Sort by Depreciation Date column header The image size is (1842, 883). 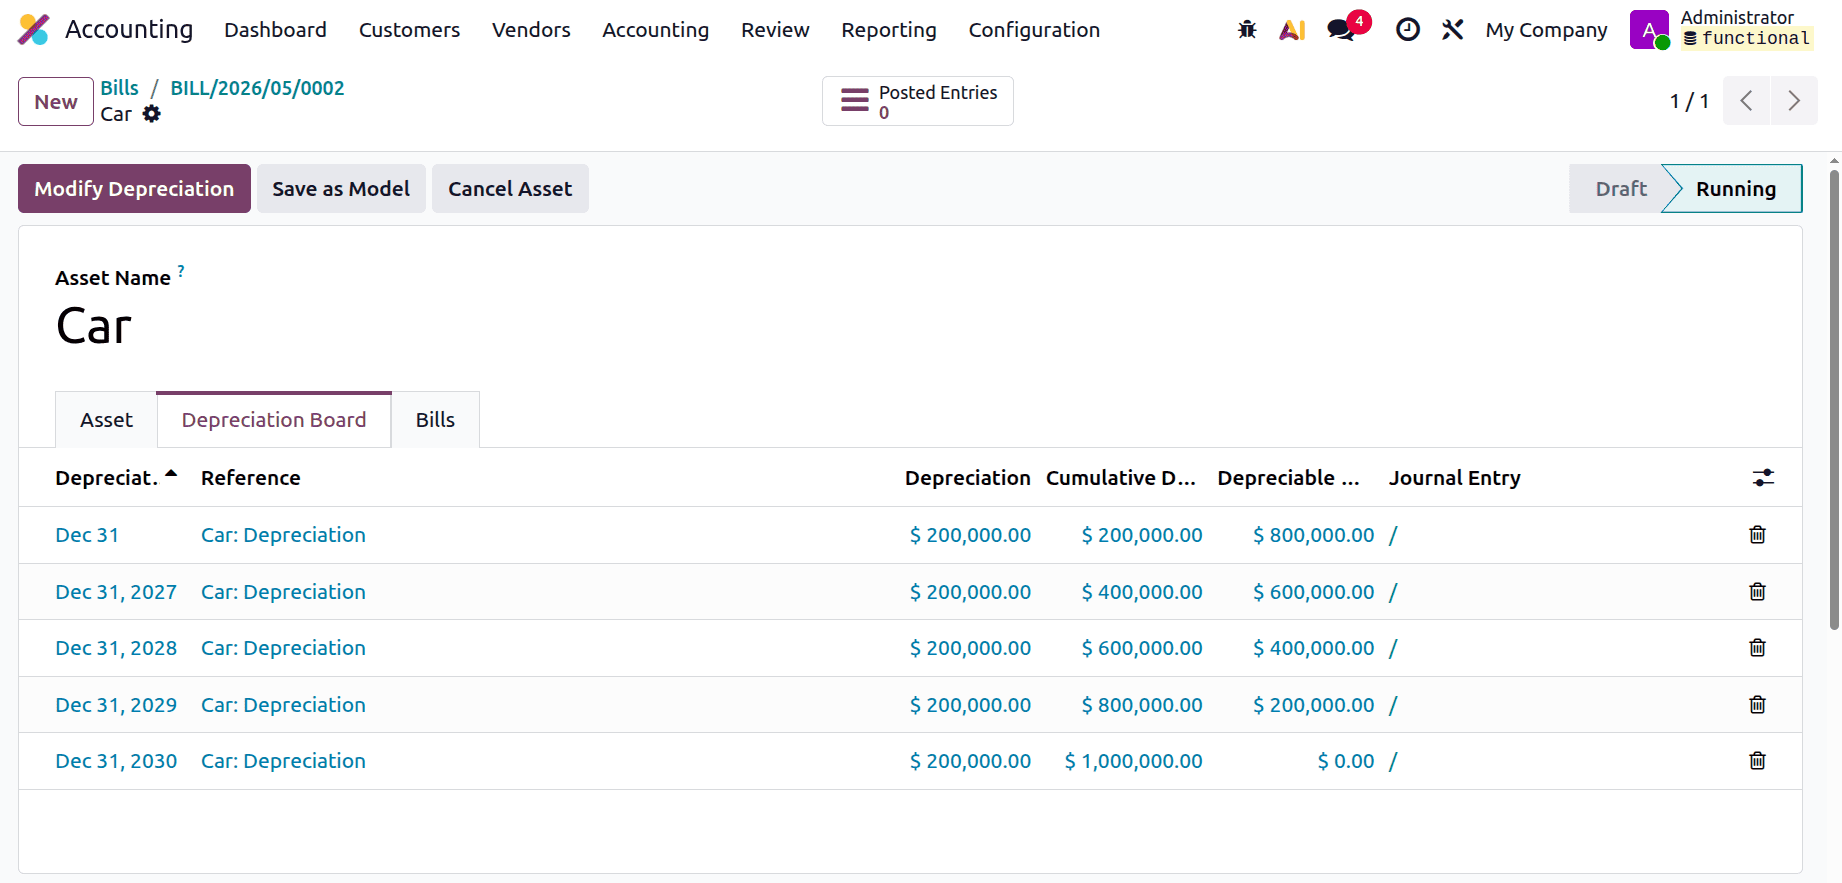[116, 478]
